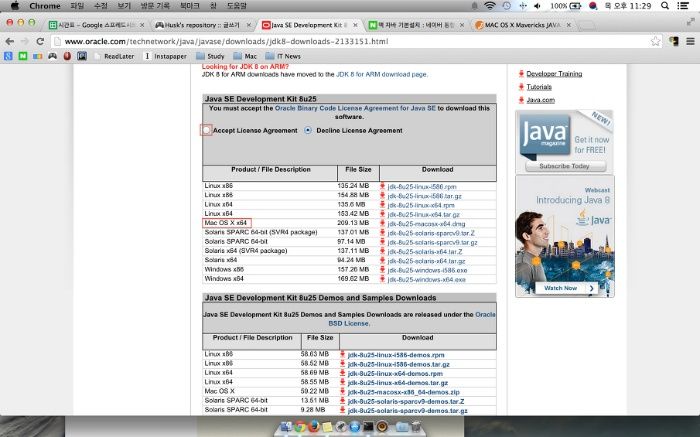
Task: Download jdk-8u25-solaris-x64.tar.gz
Action: click(426, 261)
